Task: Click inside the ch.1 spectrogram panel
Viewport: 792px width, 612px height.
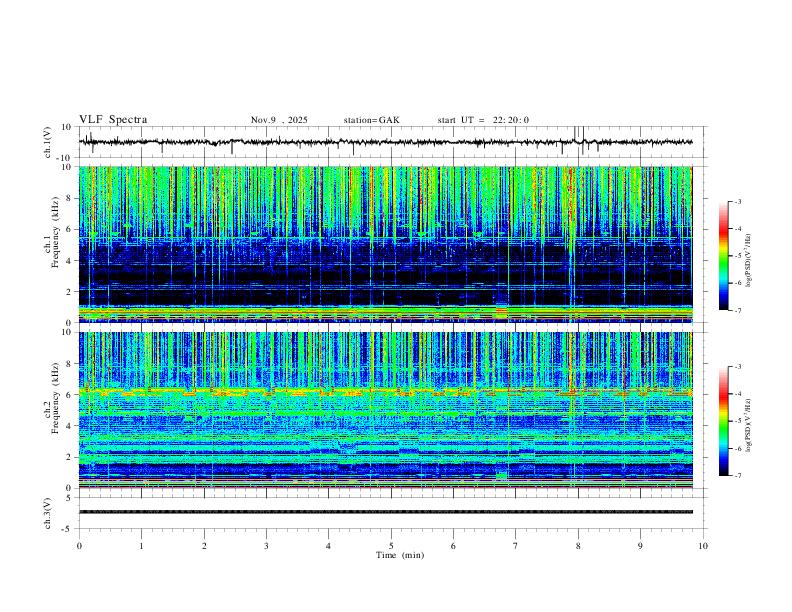Action: (385, 244)
